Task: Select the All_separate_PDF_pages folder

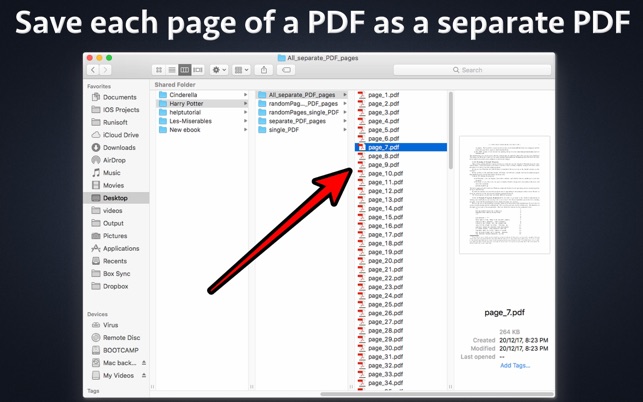Action: point(303,95)
